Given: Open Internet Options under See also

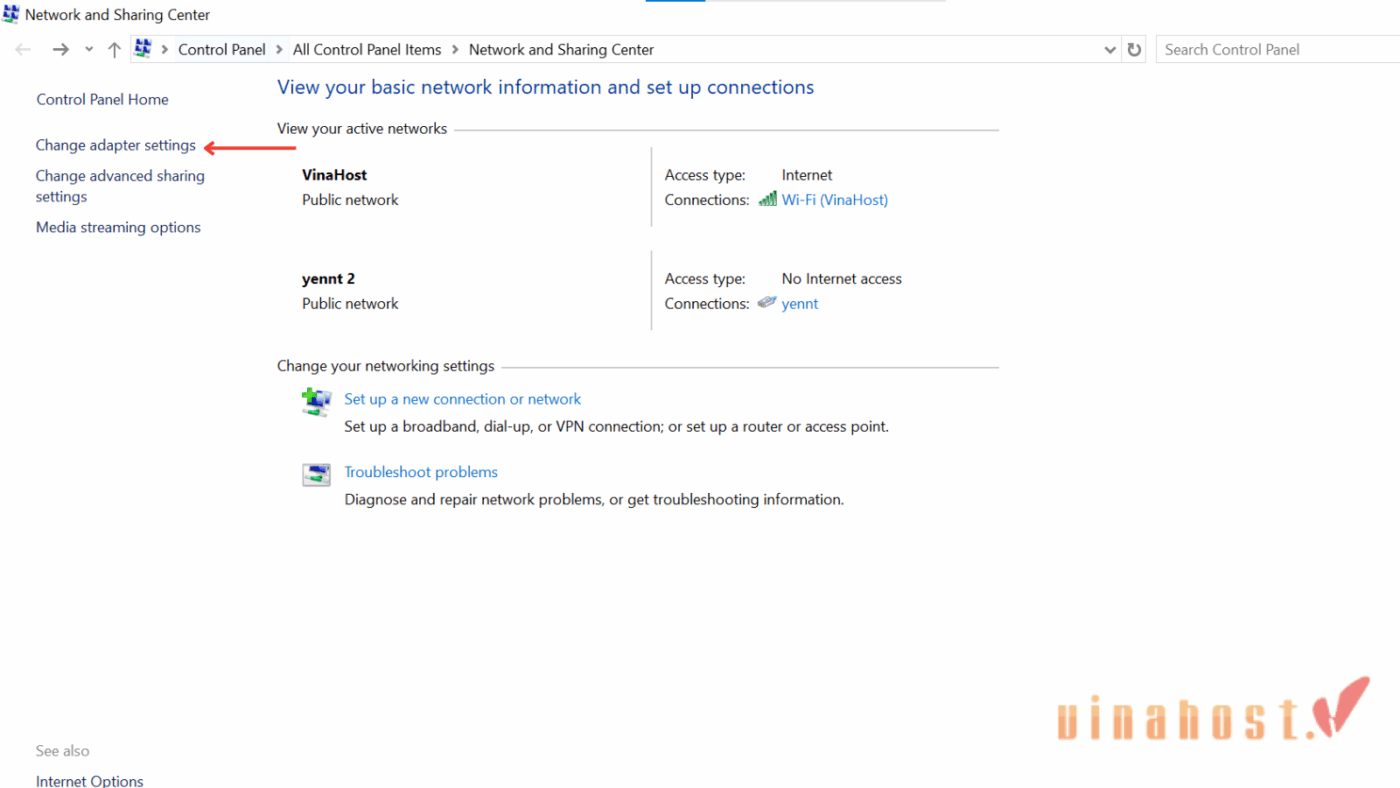Looking at the screenshot, I should point(90,780).
